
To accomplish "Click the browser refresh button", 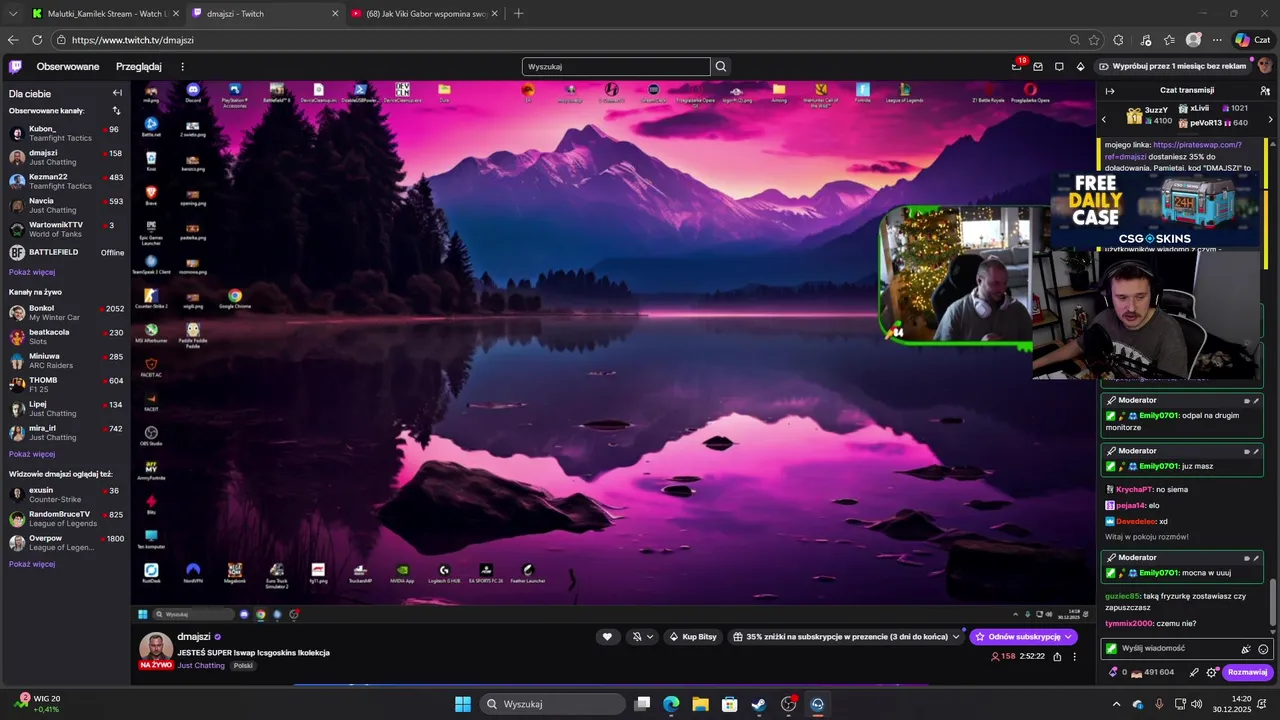I will [x=37, y=40].
